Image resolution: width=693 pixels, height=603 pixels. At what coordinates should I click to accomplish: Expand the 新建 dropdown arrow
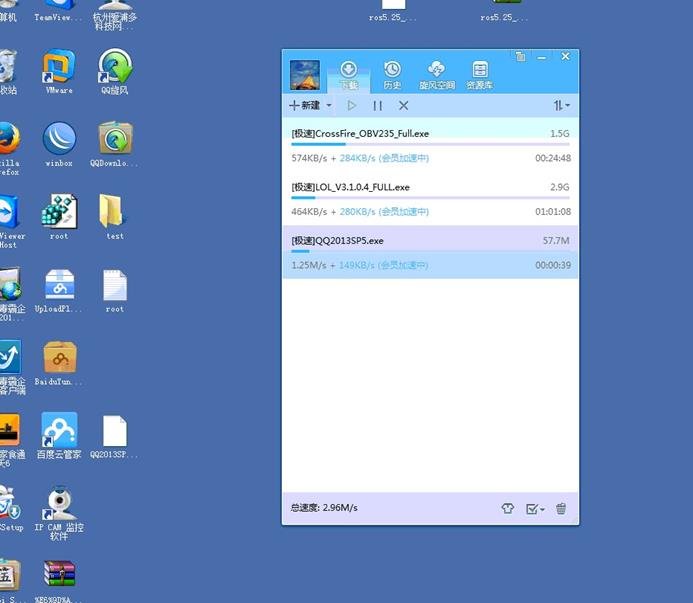click(329, 105)
